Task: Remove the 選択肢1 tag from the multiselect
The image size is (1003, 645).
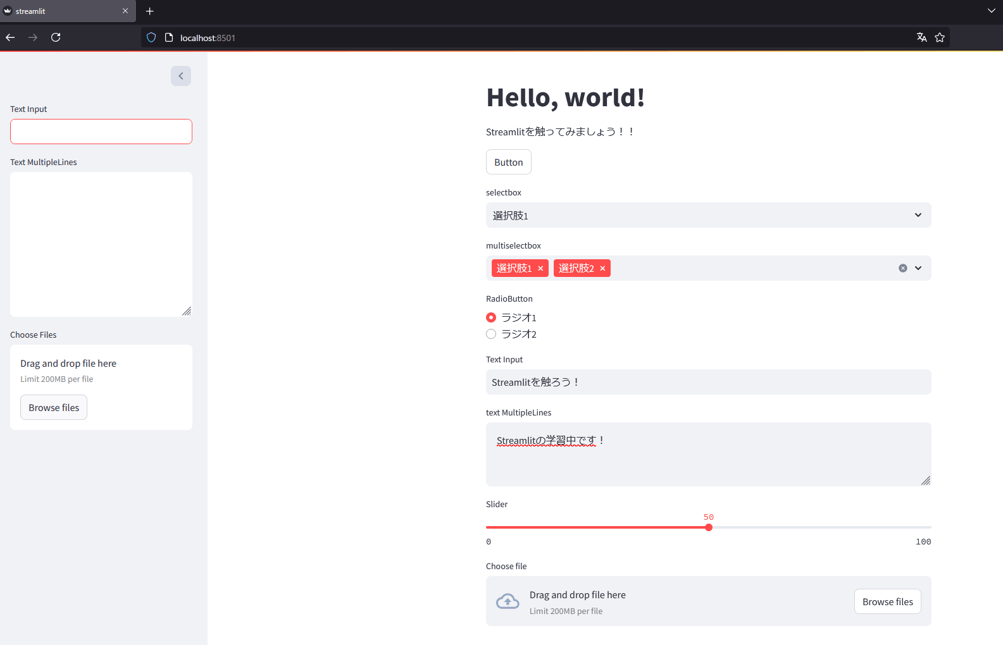Action: [541, 268]
